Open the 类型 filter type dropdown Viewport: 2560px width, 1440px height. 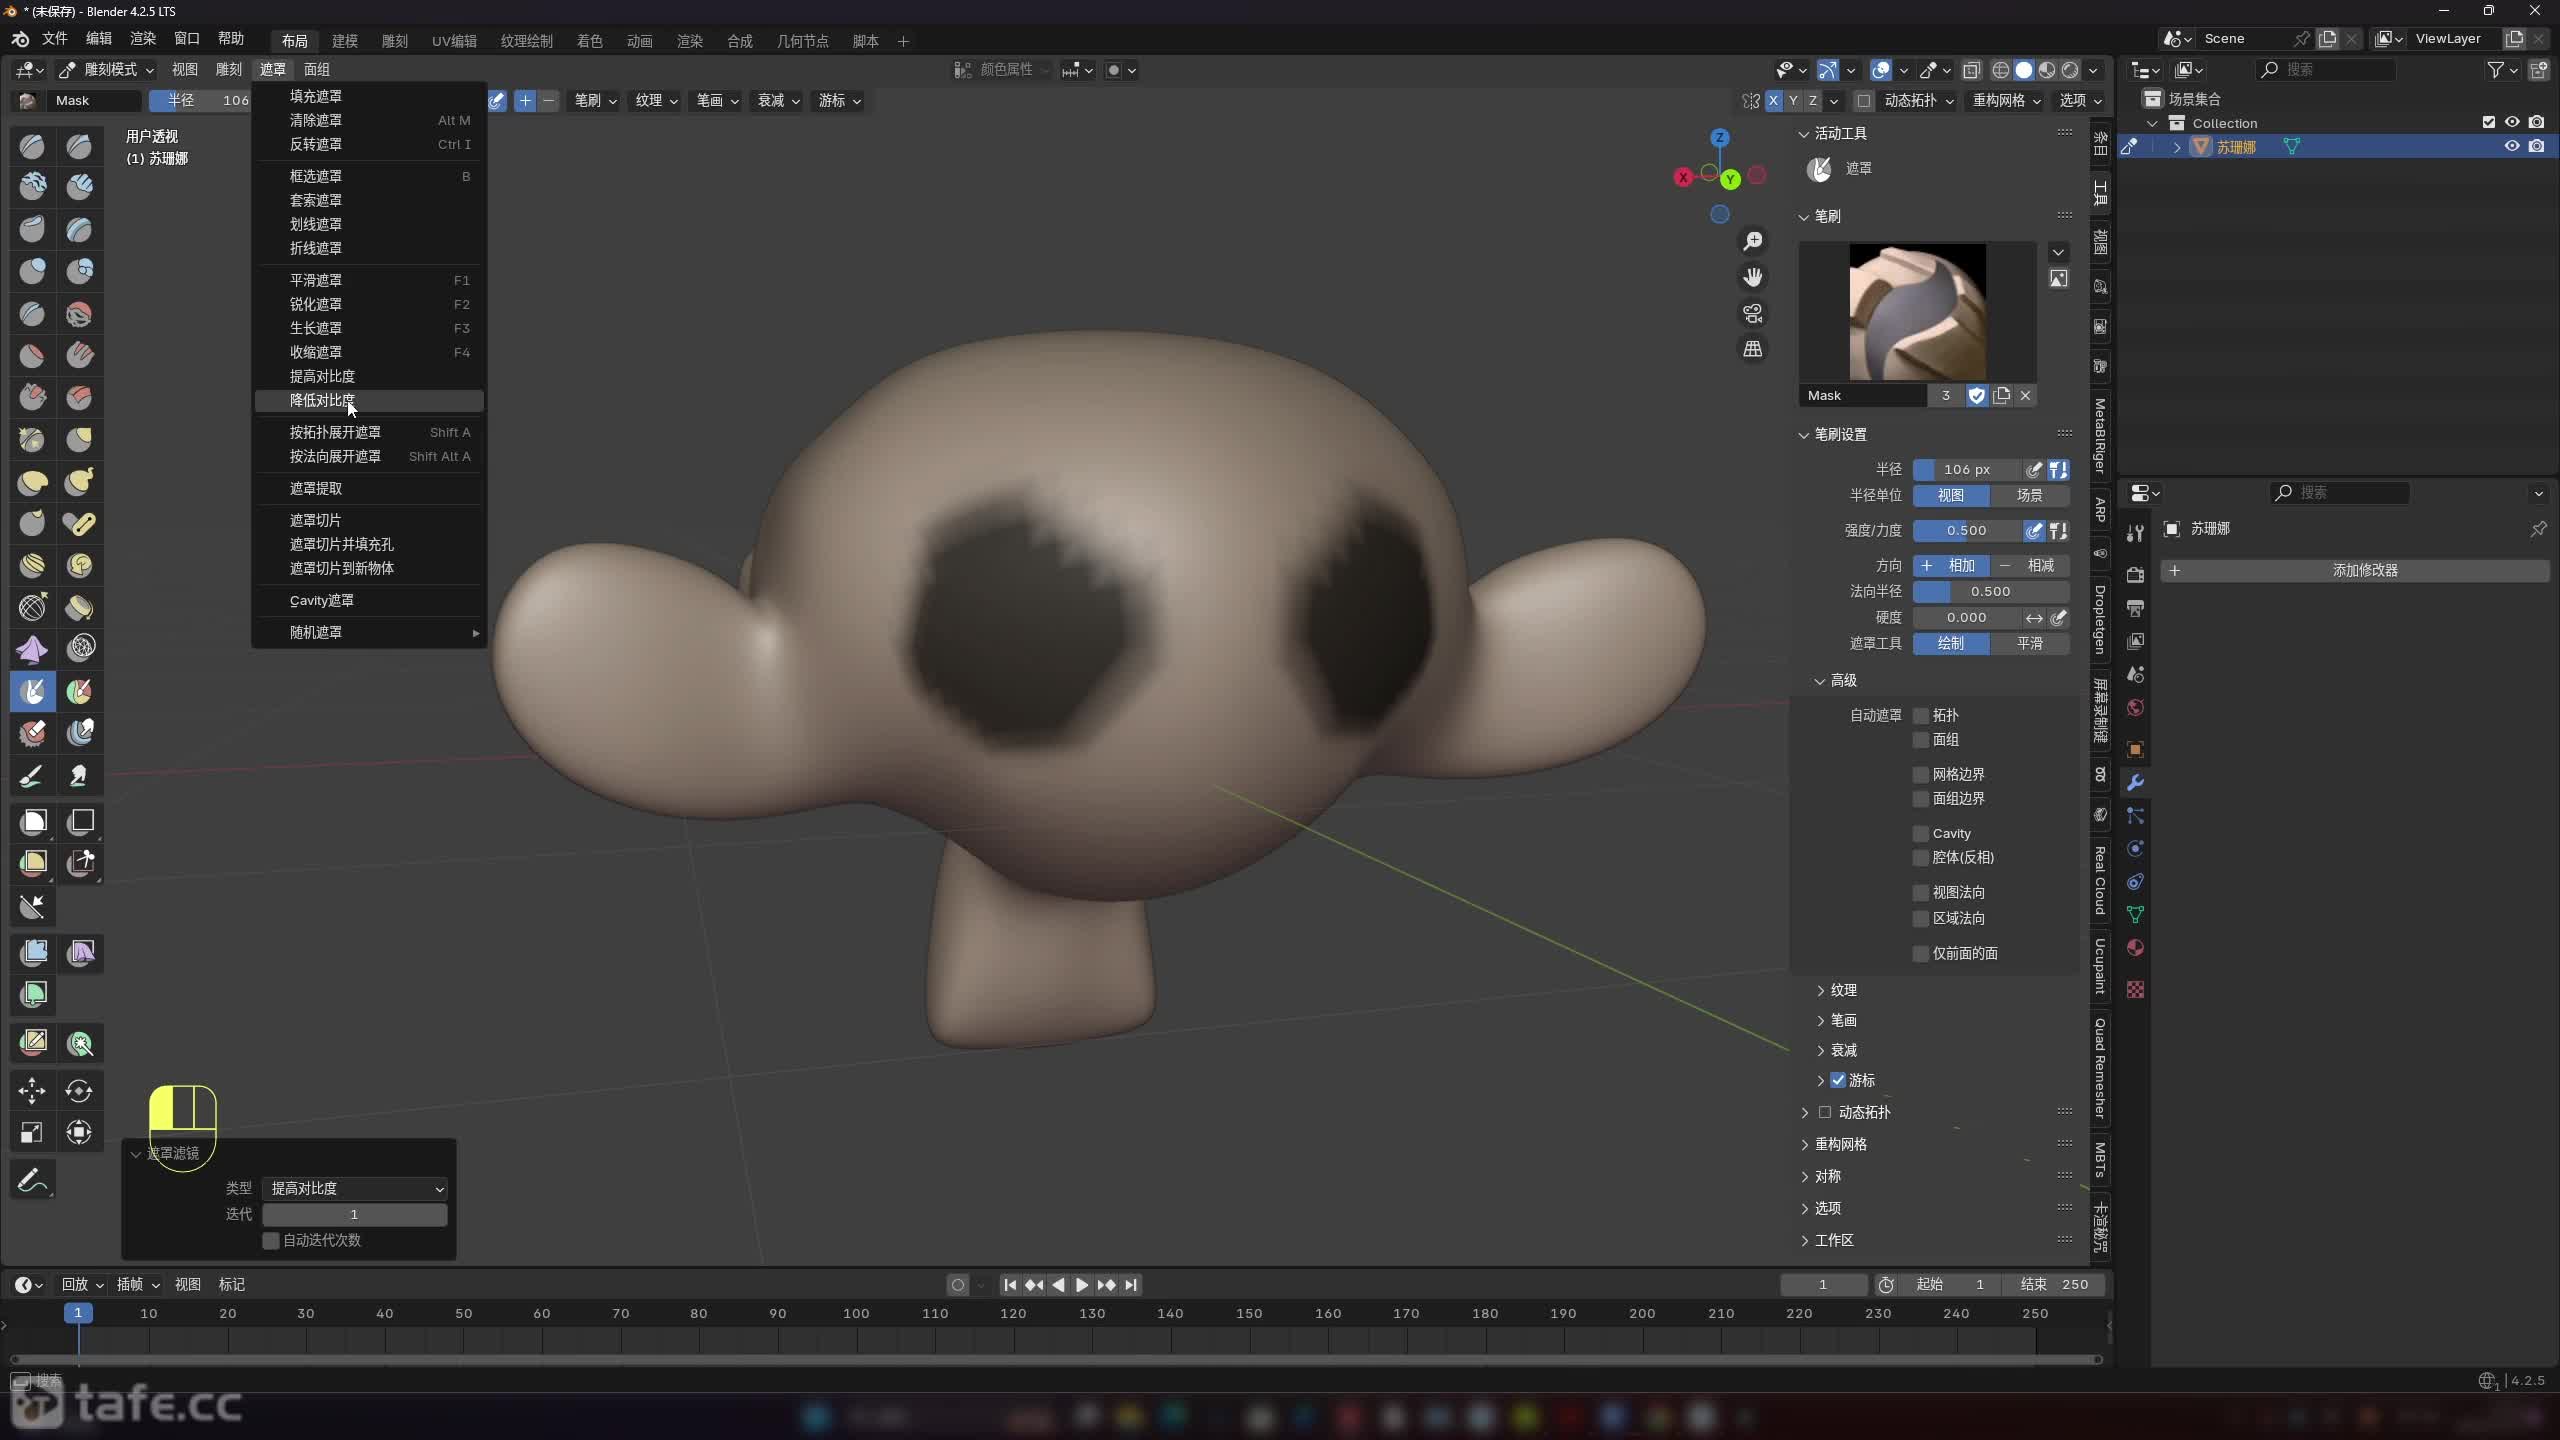[x=355, y=1188]
